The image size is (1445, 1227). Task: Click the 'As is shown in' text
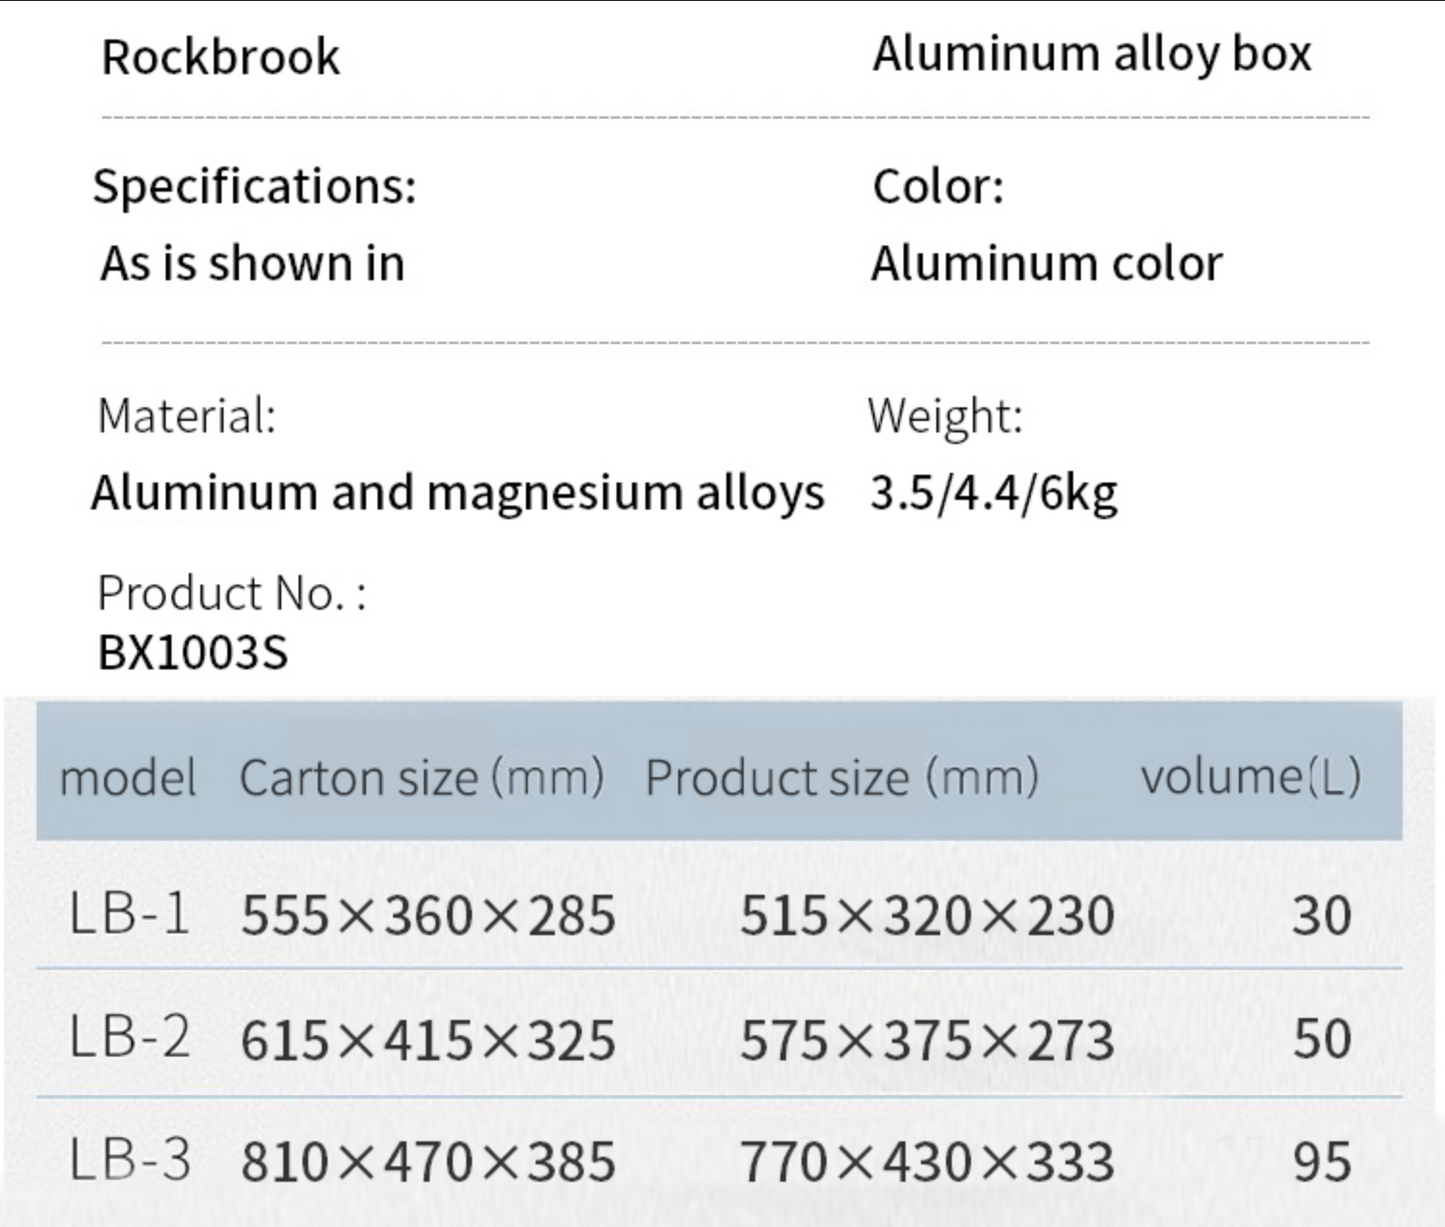pyautogui.click(x=252, y=264)
